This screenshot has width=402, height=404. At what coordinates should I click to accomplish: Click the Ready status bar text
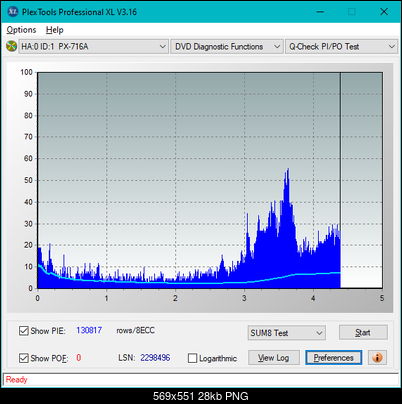[x=16, y=380]
